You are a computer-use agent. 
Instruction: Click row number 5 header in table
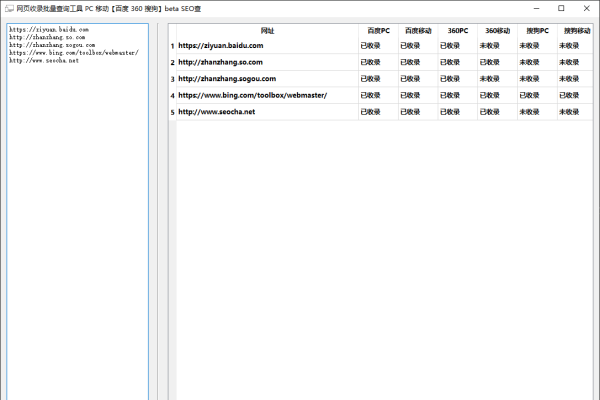tap(172, 112)
